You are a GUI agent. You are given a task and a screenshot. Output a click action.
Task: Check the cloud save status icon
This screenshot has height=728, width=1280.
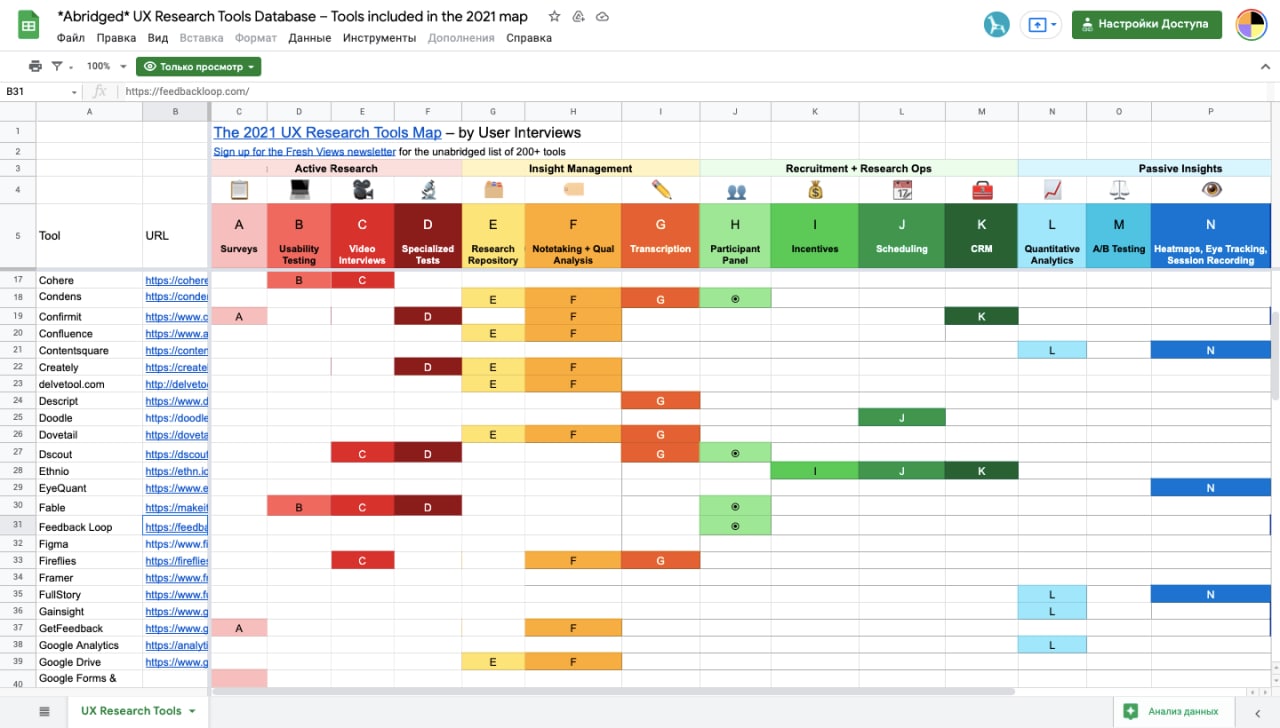point(602,17)
